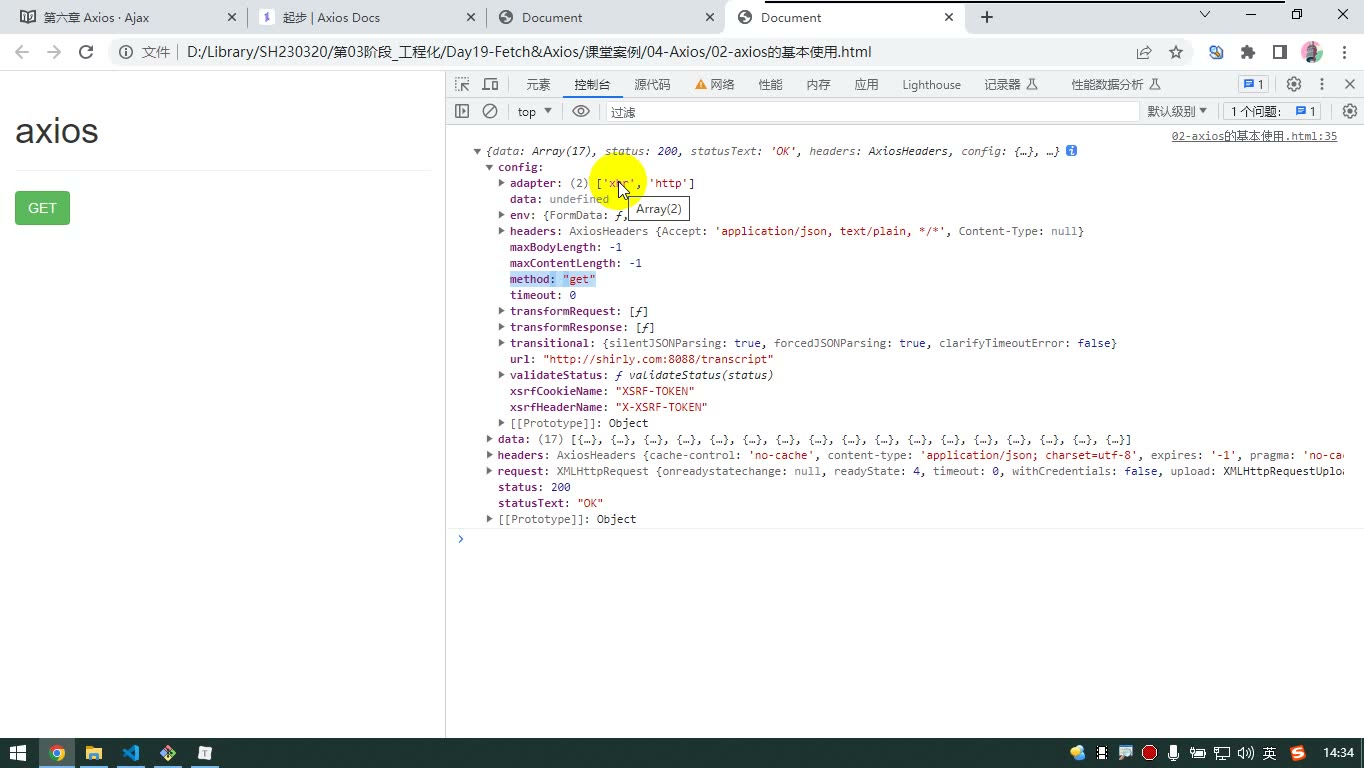Open Chrome three-dot menu

1342,52
